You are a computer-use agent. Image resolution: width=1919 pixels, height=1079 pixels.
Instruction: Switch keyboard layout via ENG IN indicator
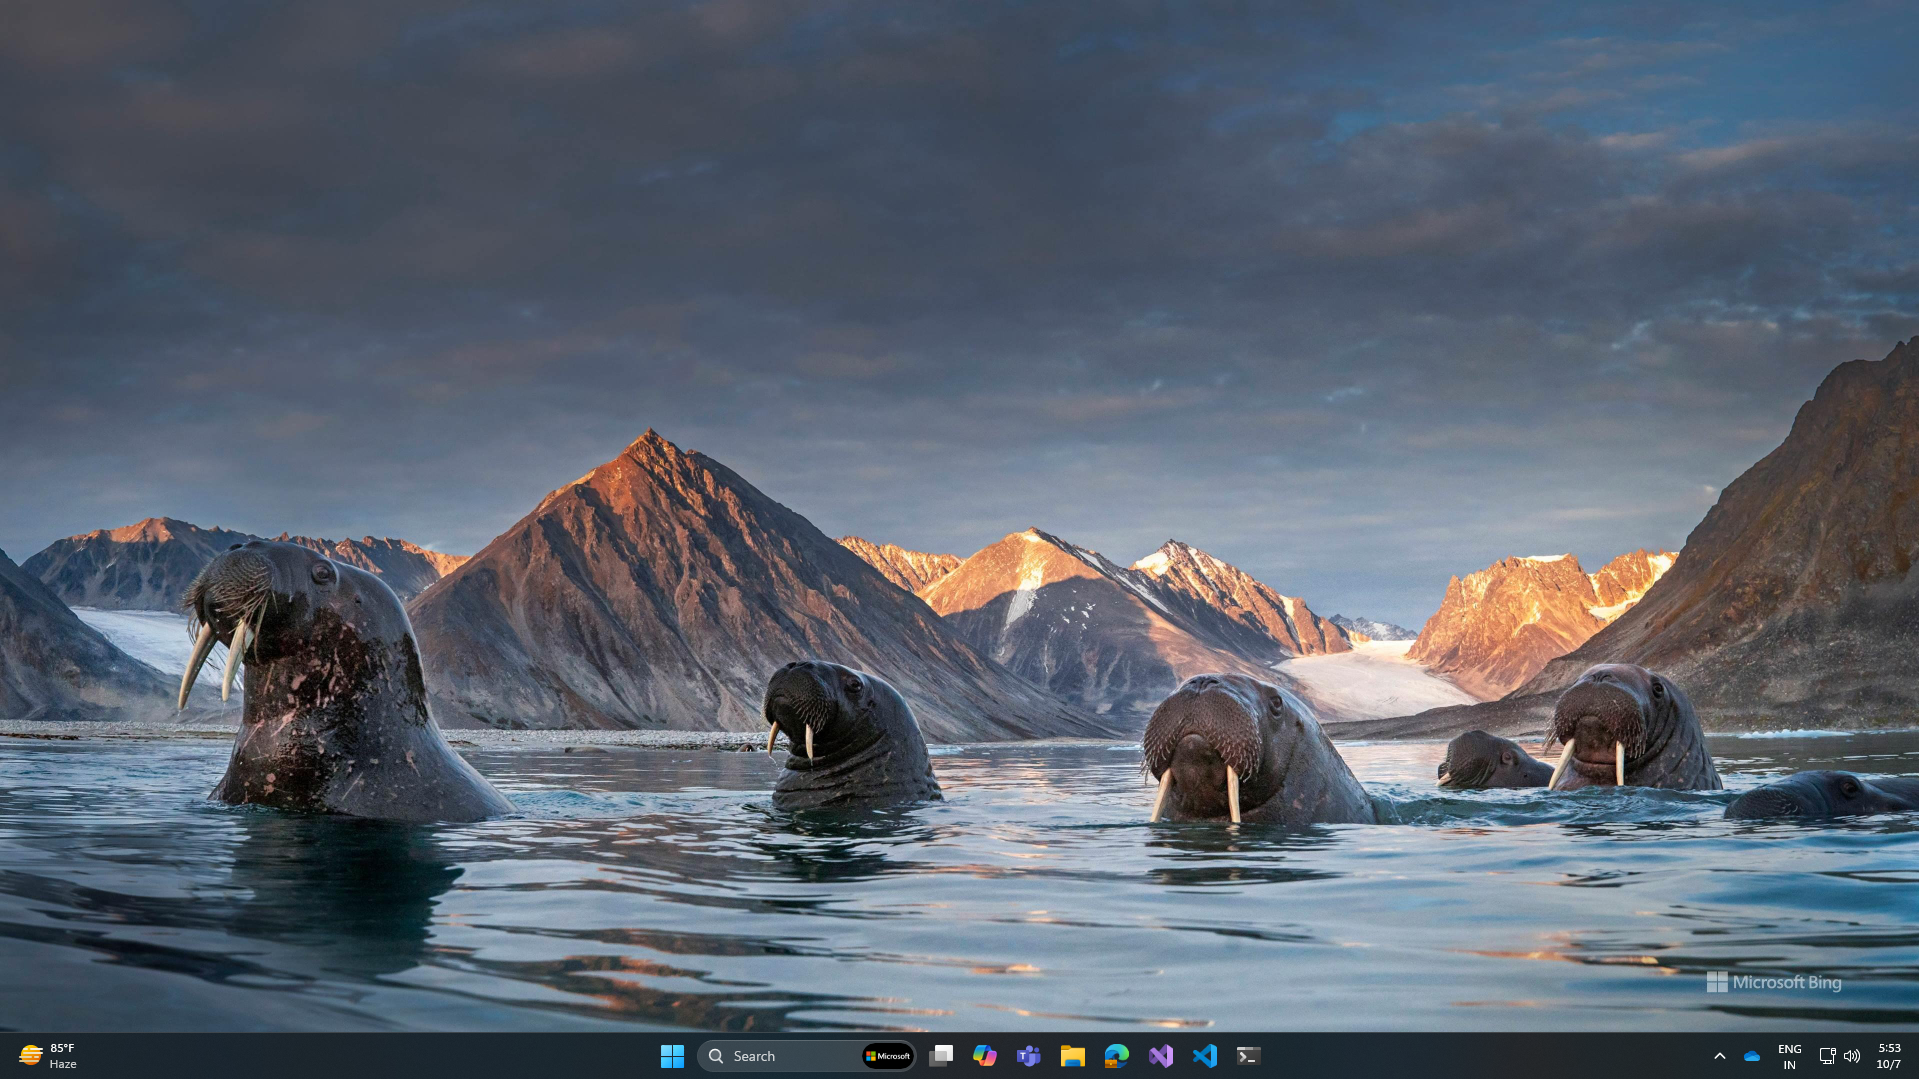tap(1789, 1055)
